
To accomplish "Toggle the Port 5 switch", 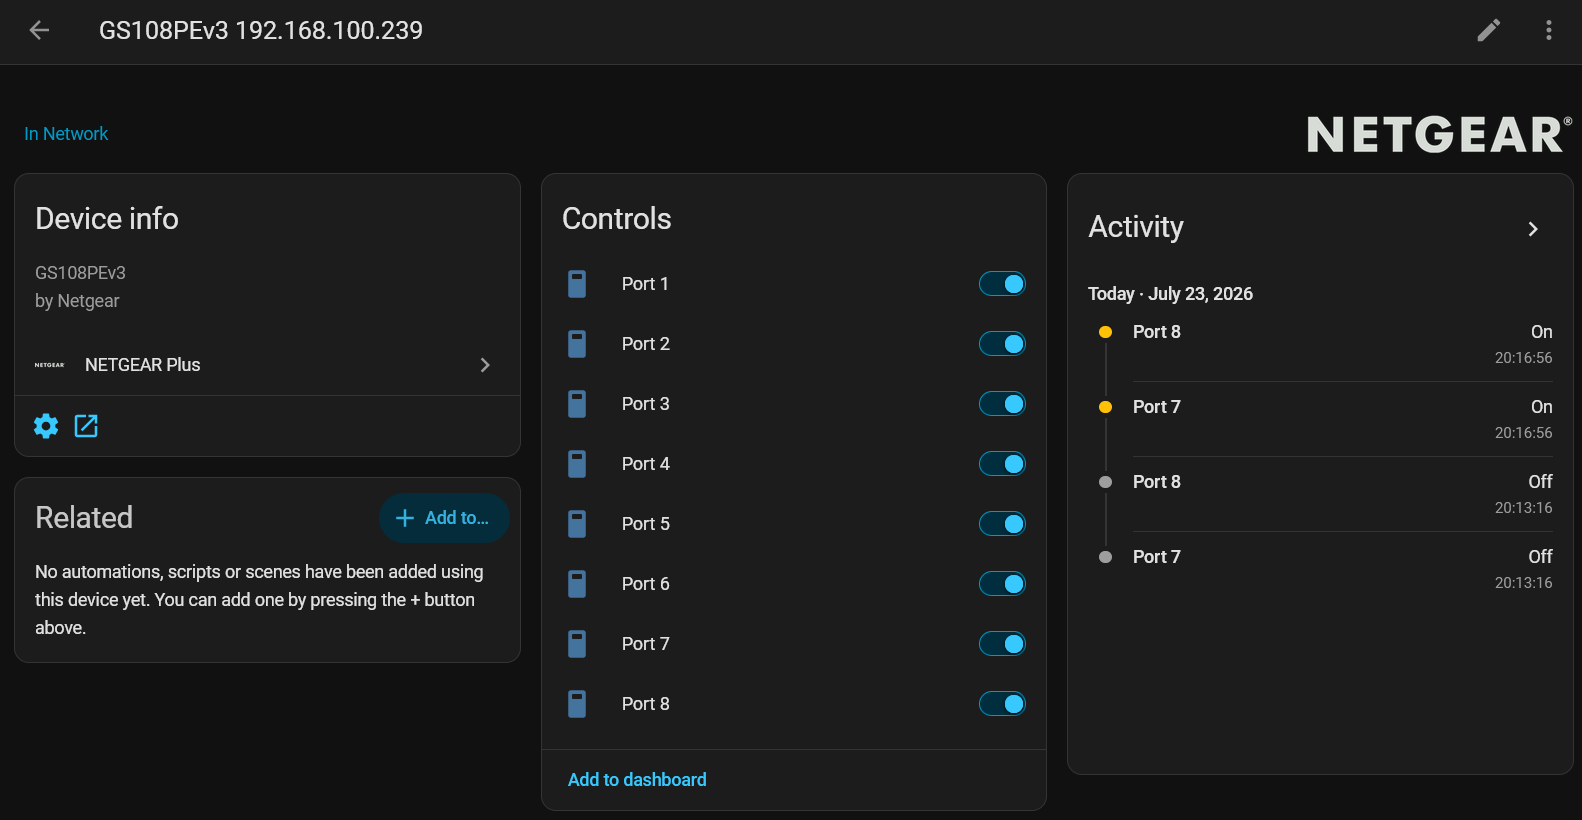I will coord(1002,524).
